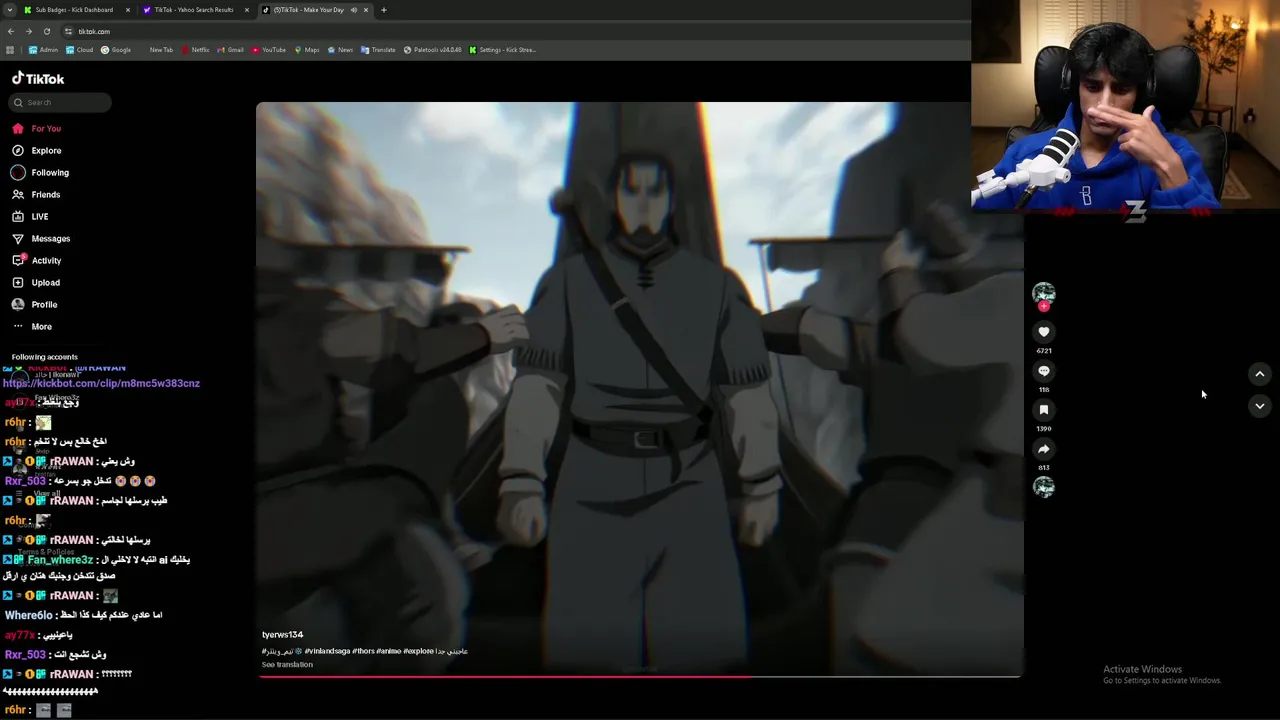Go to previous video with up arrow
The image size is (1280, 720).
(x=1260, y=374)
